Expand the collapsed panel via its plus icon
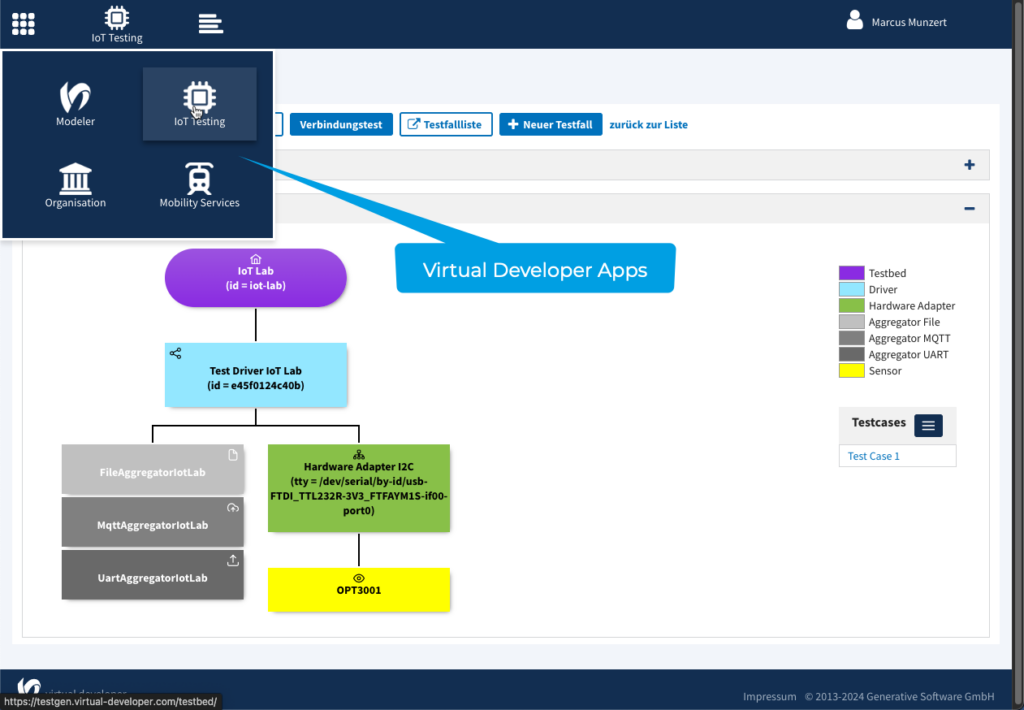Viewport: 1024px width, 710px height. coord(968,164)
